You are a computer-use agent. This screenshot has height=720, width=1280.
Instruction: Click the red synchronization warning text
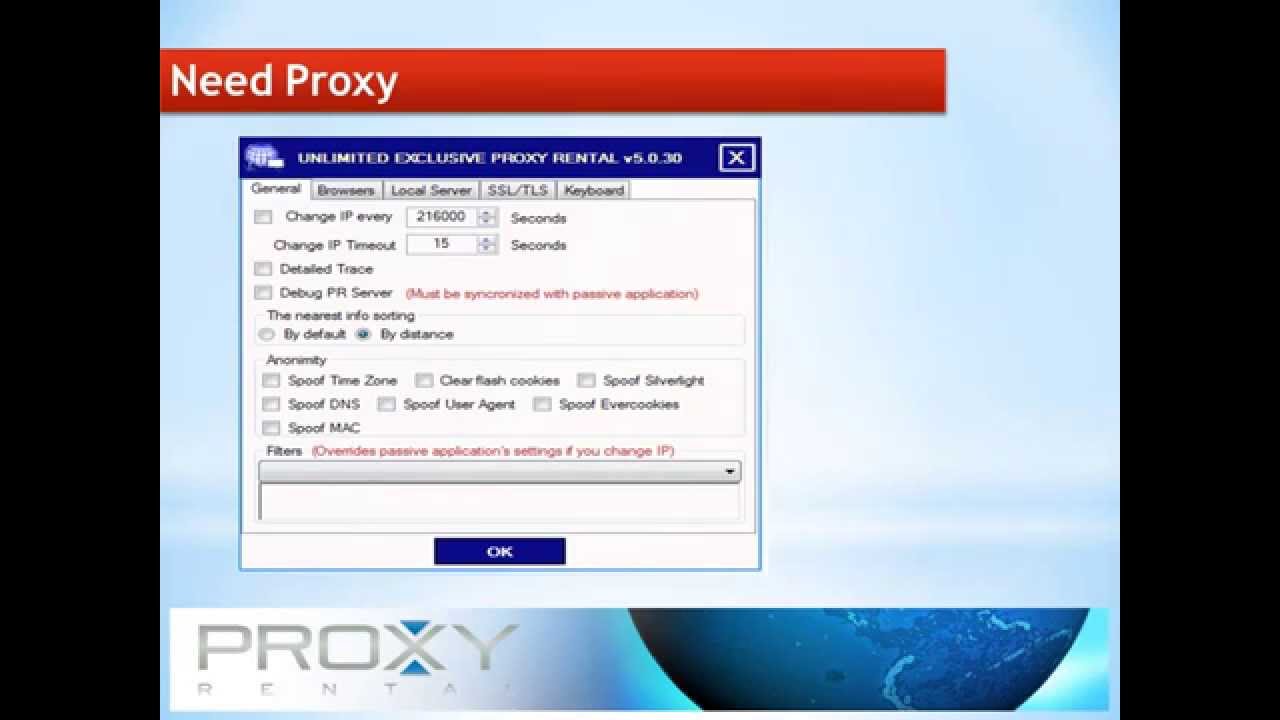point(552,294)
